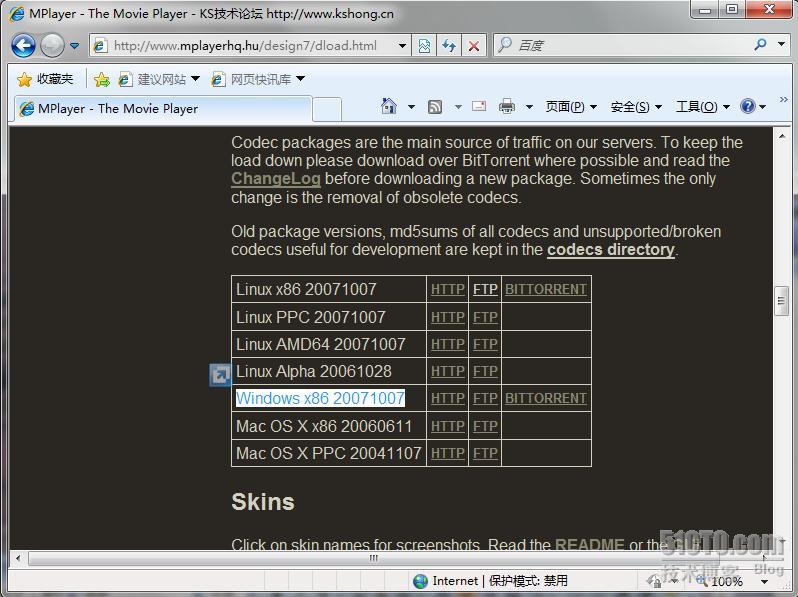Click the Read Mail envelope icon
798x597 pixels.
pyautogui.click(x=479, y=107)
